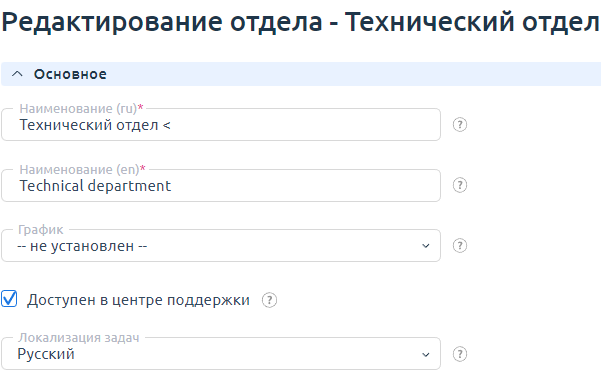601x379 pixels.
Task: Open Локализация задач dropdown set to Русский
Action: point(221,354)
